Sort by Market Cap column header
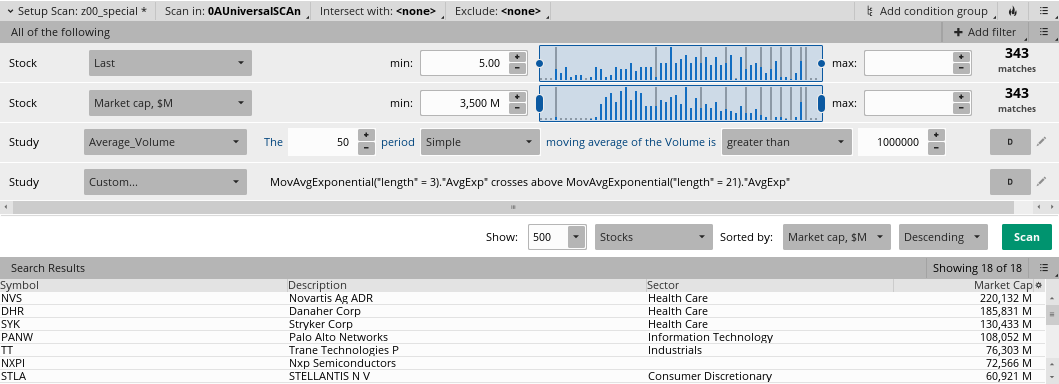1059x384 pixels. 964,285
